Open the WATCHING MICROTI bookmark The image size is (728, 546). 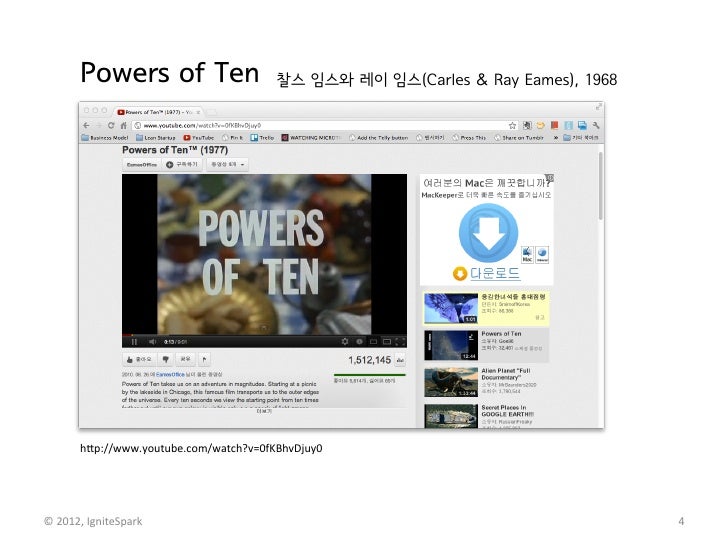pos(312,138)
